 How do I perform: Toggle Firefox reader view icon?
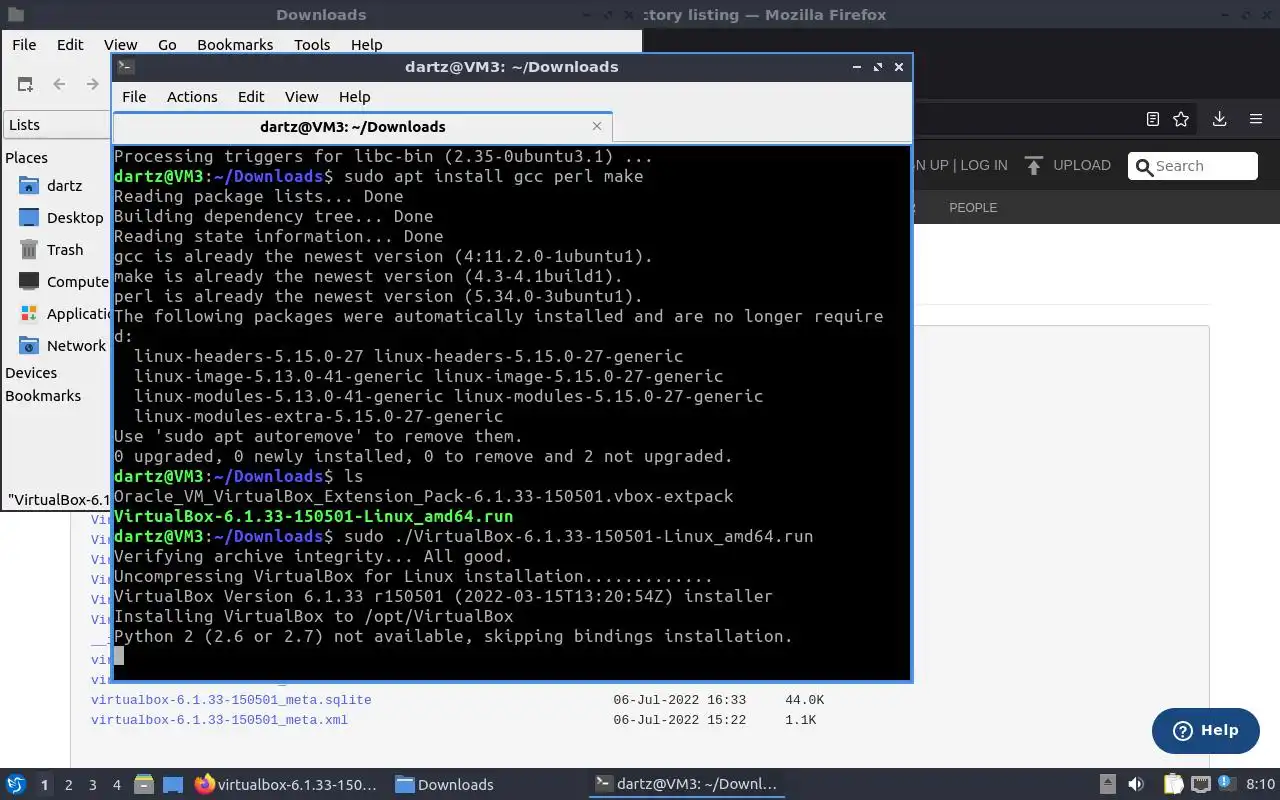tap(1153, 119)
